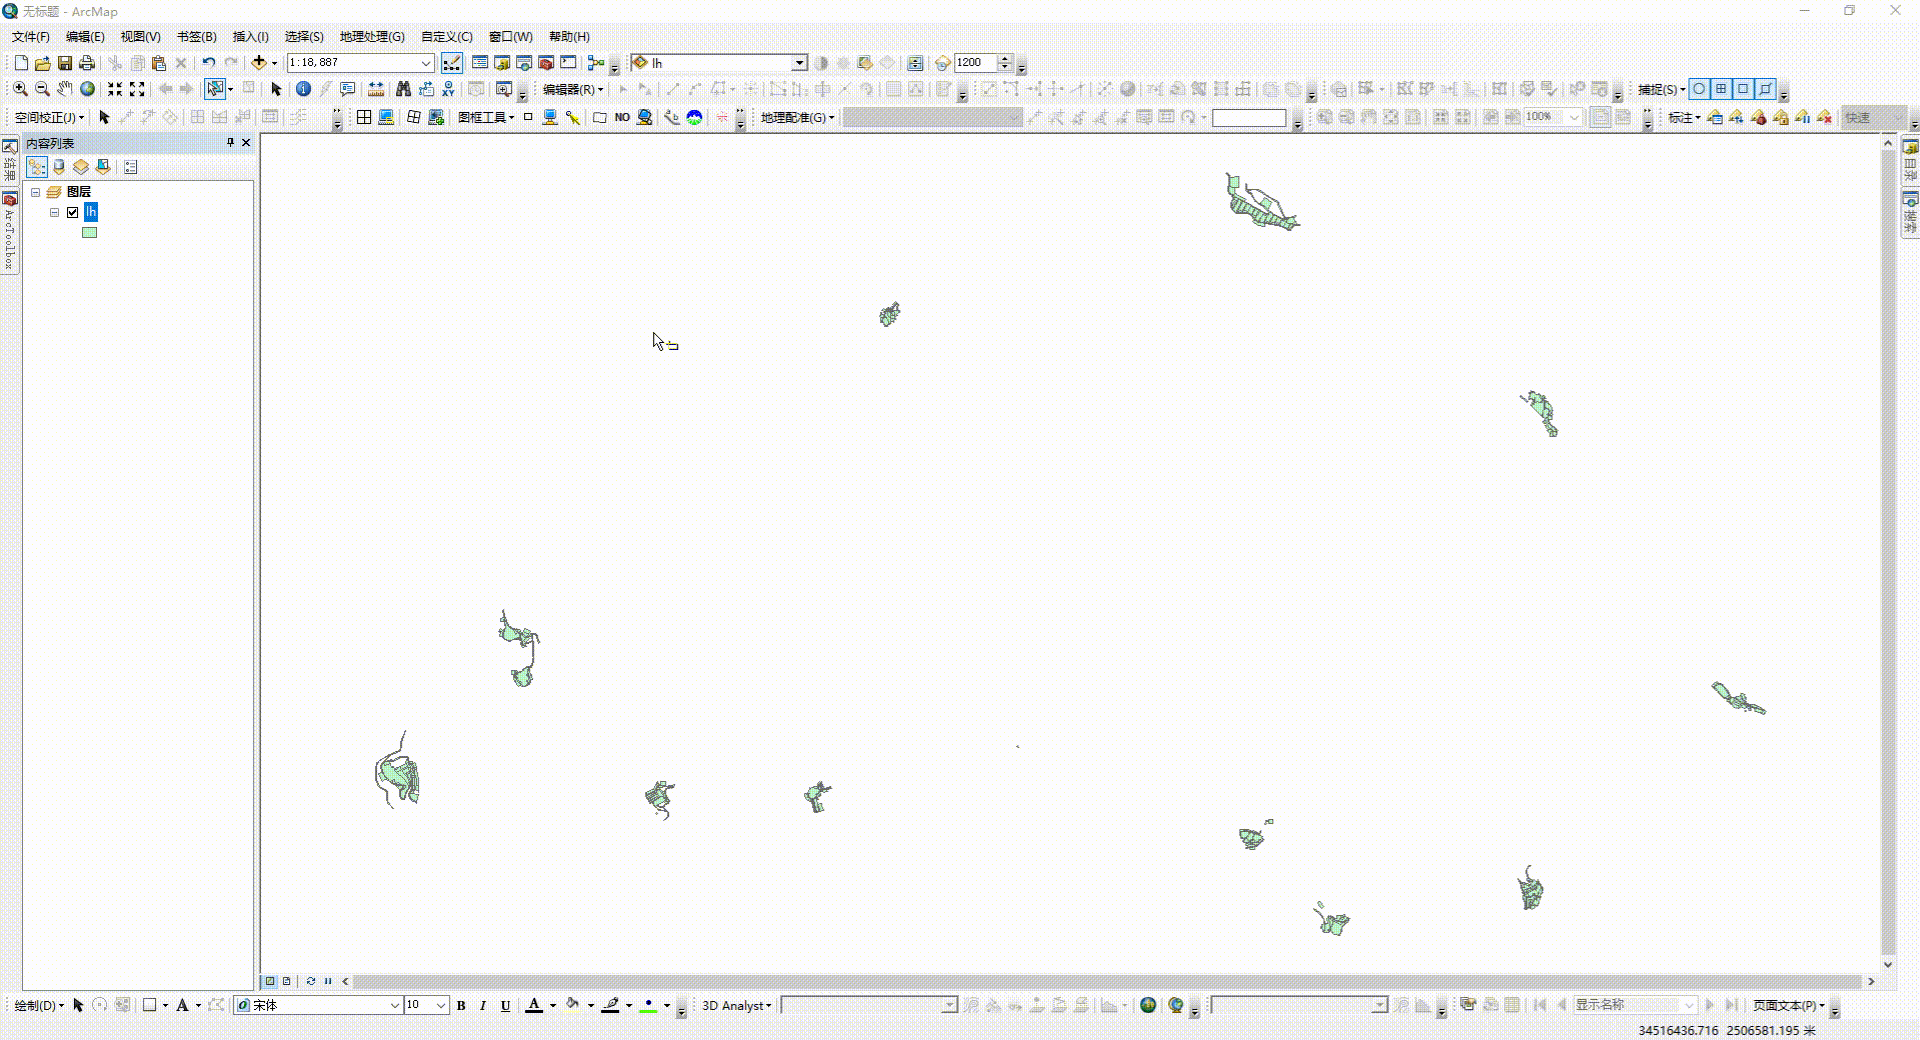This screenshot has width=1920, height=1040.
Task: Select the Identify tool
Action: tap(303, 89)
